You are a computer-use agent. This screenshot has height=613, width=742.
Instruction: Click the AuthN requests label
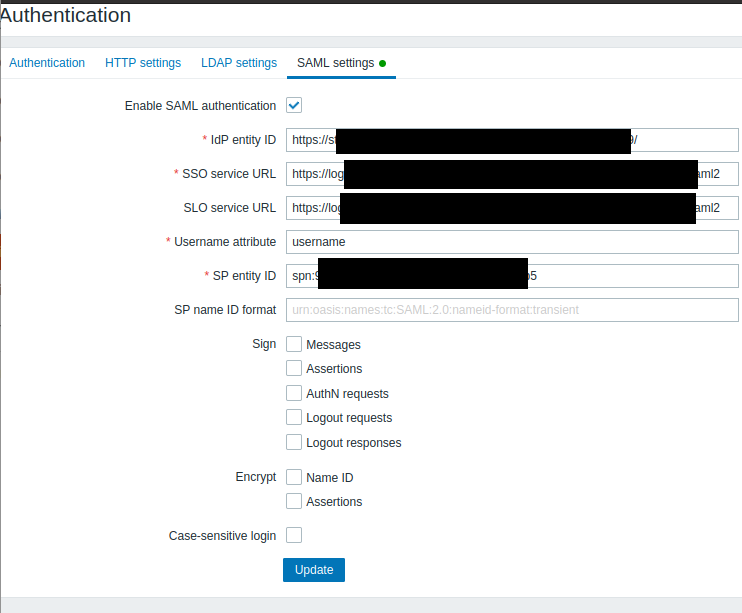tap(347, 394)
